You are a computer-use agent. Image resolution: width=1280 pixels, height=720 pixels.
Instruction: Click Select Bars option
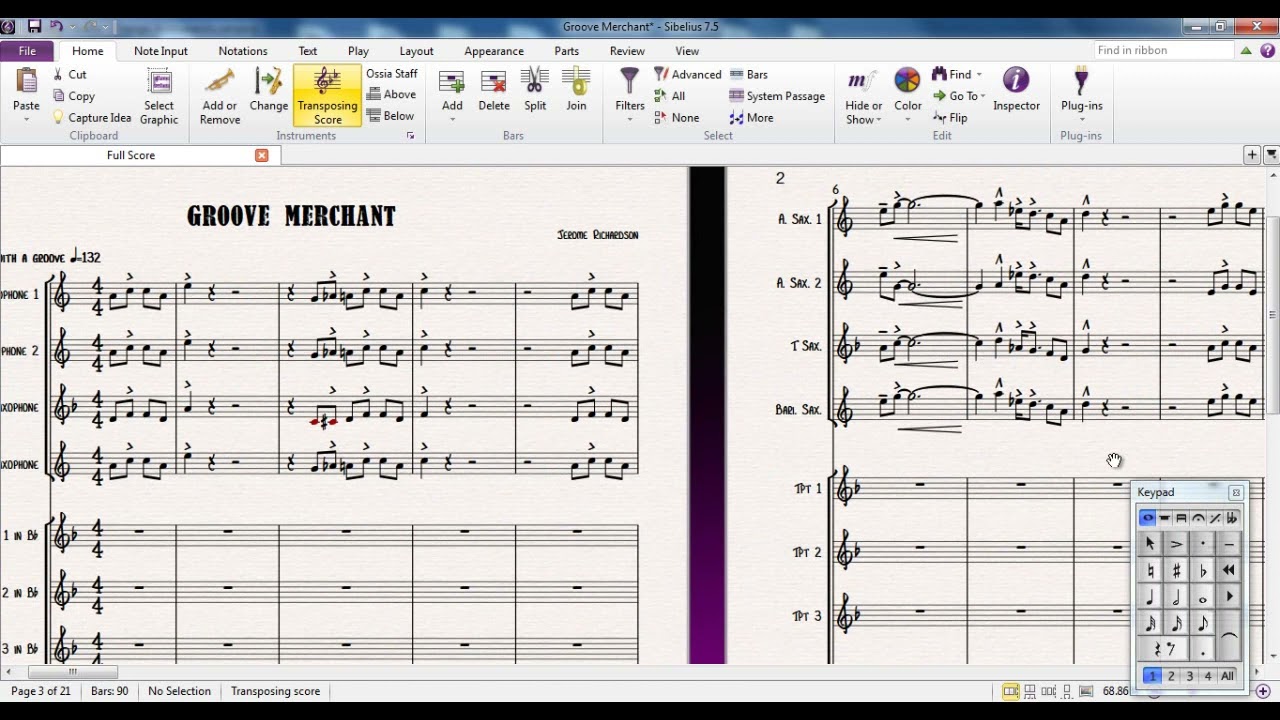click(749, 74)
